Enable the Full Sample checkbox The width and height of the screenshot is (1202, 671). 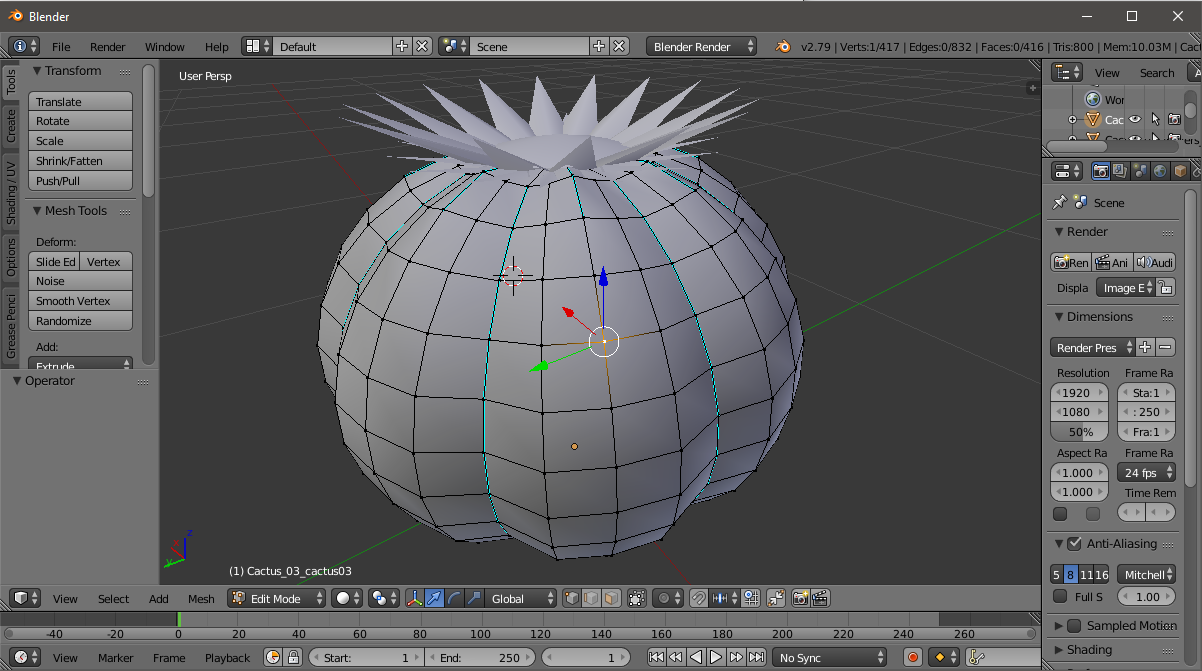[x=1060, y=596]
